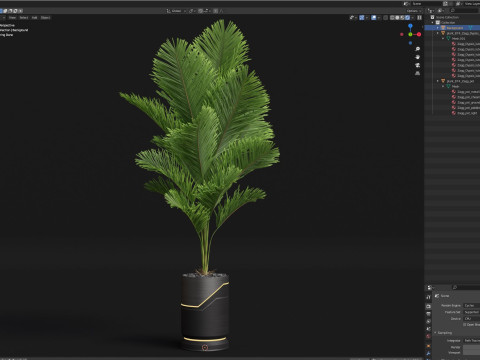The width and height of the screenshot is (480, 360).
Task: Select the pot_light material in outliner
Action: [x=467, y=113]
